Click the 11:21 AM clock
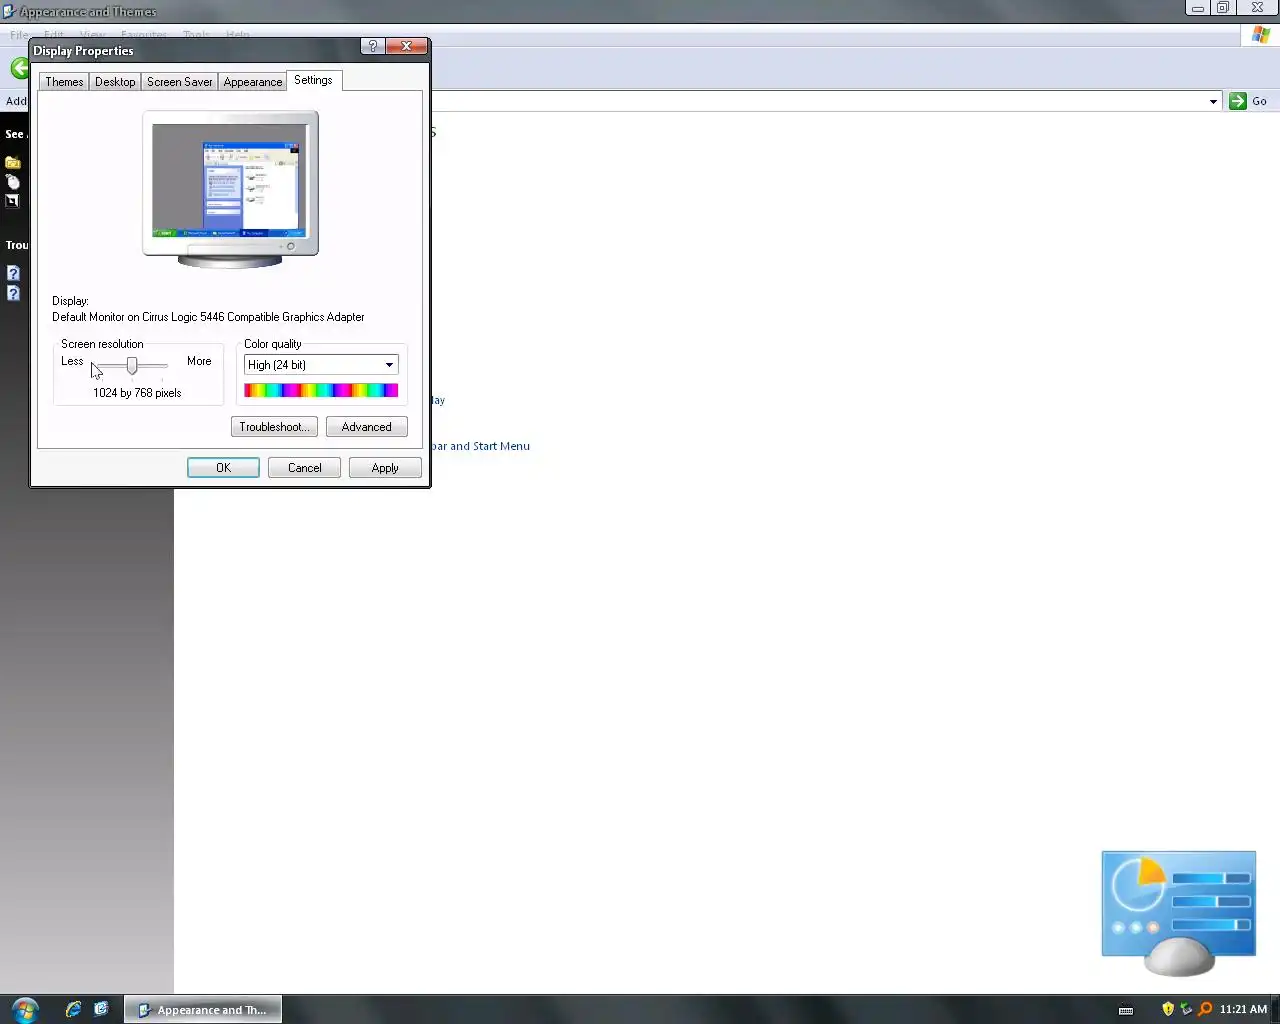 (x=1243, y=1009)
